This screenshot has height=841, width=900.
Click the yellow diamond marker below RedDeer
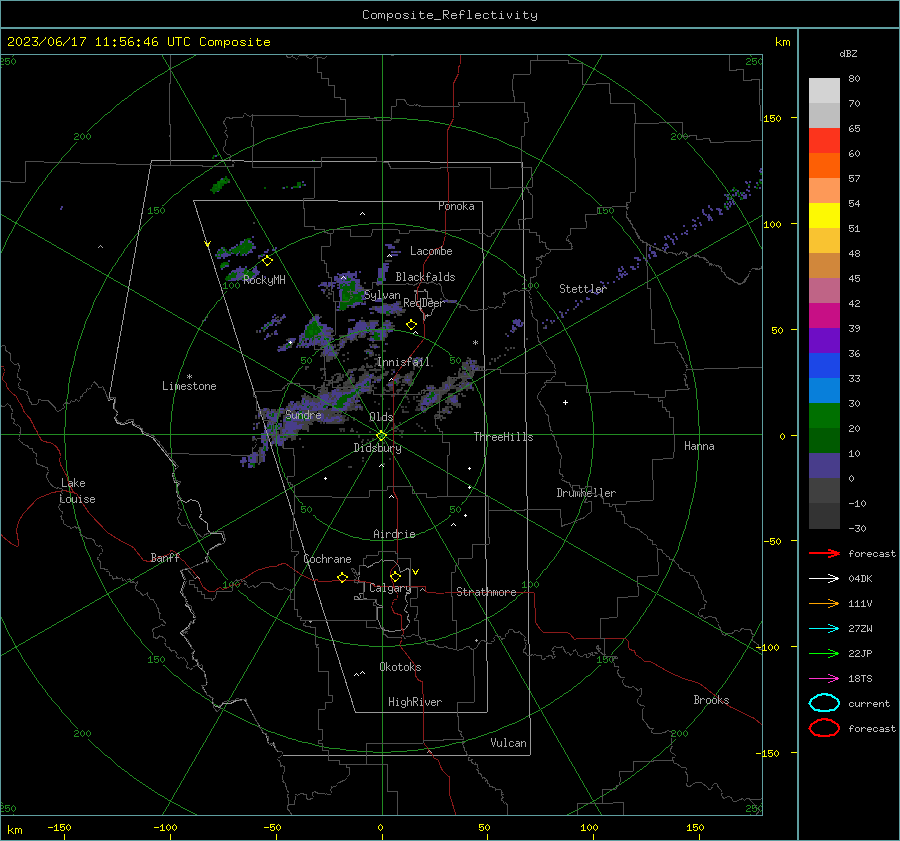(411, 325)
